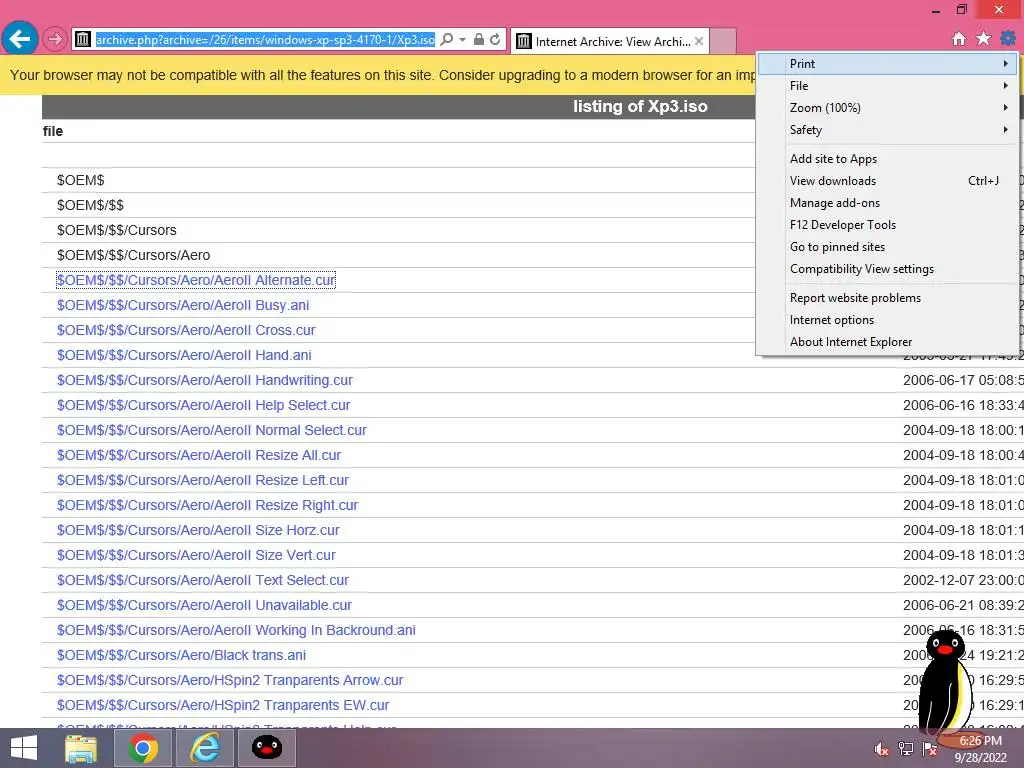Launch Google Chrome from taskbar
Screen dimensions: 1024x768
tap(143, 748)
